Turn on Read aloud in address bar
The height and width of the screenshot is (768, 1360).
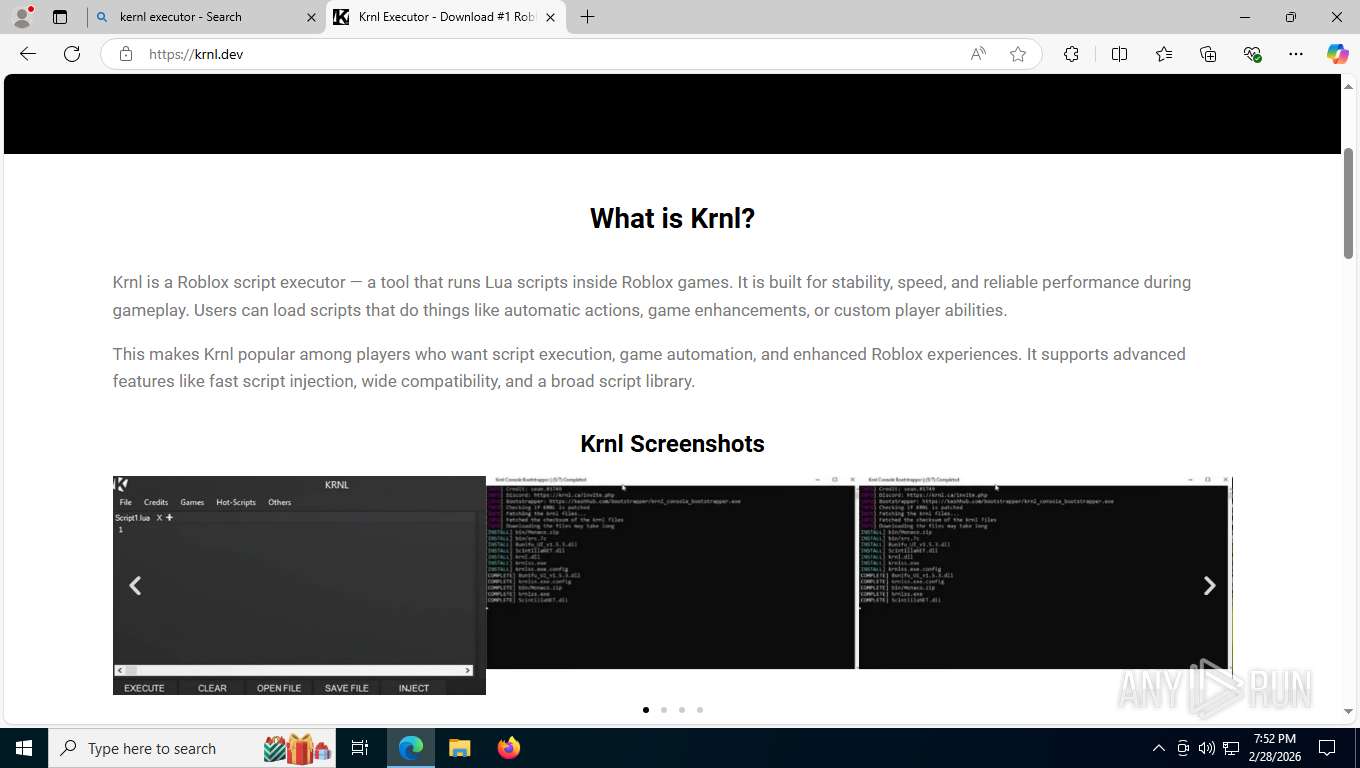coord(978,54)
